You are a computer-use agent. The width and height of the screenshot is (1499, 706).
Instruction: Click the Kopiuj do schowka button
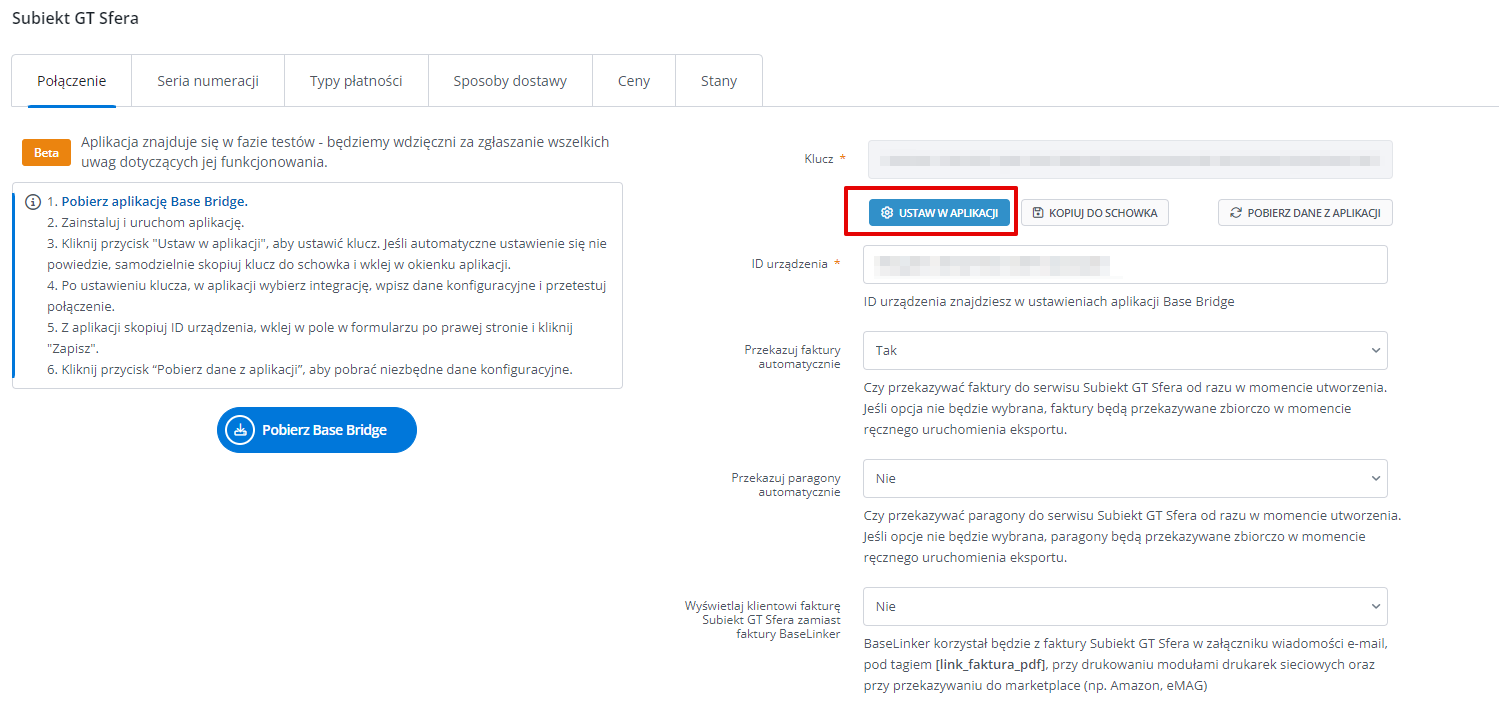coord(1095,212)
